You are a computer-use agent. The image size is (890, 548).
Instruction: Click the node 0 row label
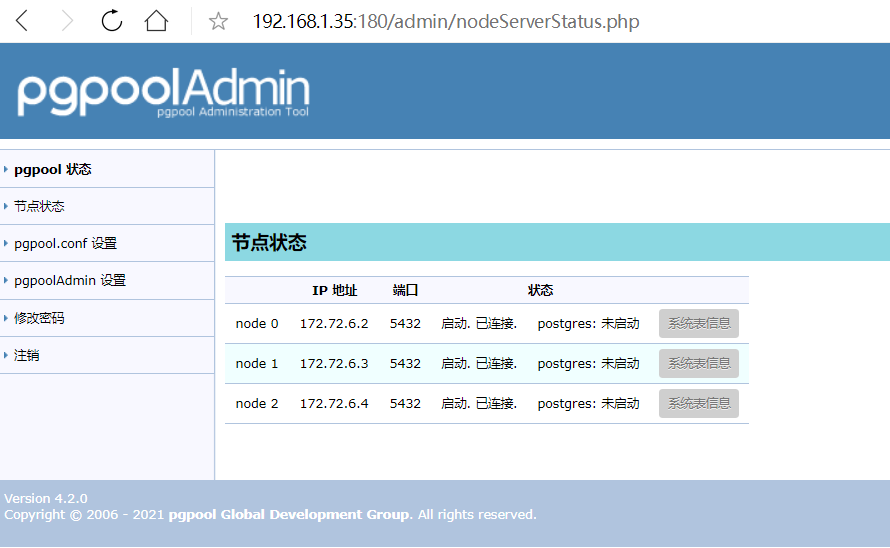point(257,324)
